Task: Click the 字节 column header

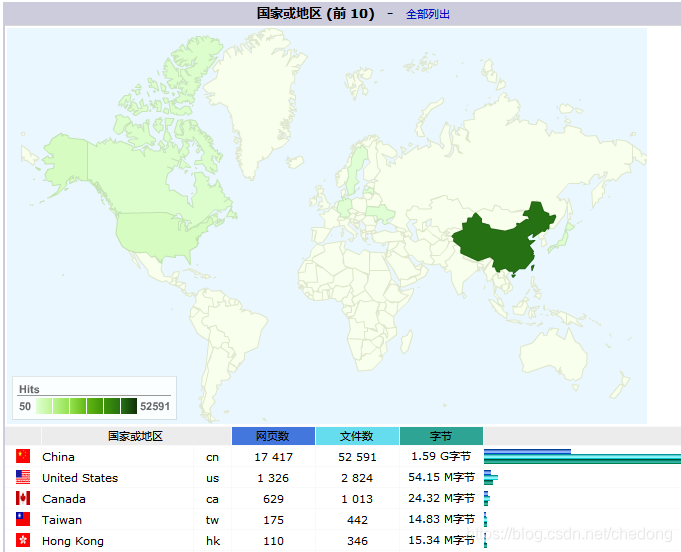Action: point(441,436)
